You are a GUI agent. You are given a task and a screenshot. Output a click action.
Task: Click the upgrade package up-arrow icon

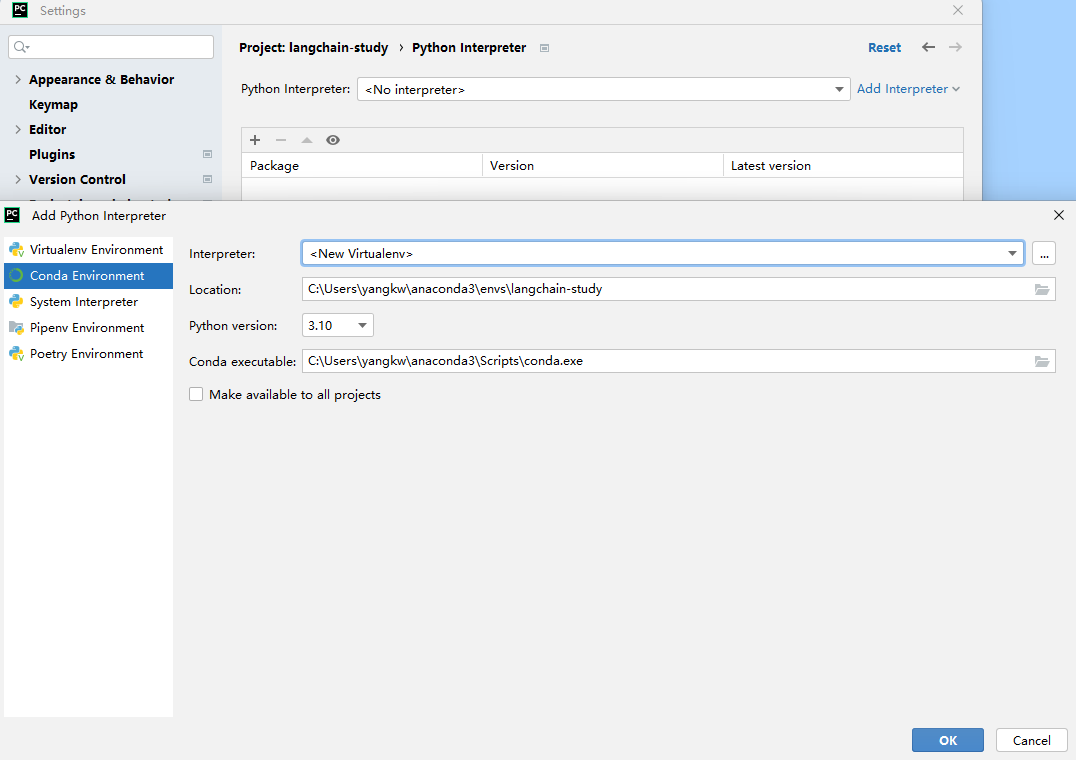coord(307,140)
